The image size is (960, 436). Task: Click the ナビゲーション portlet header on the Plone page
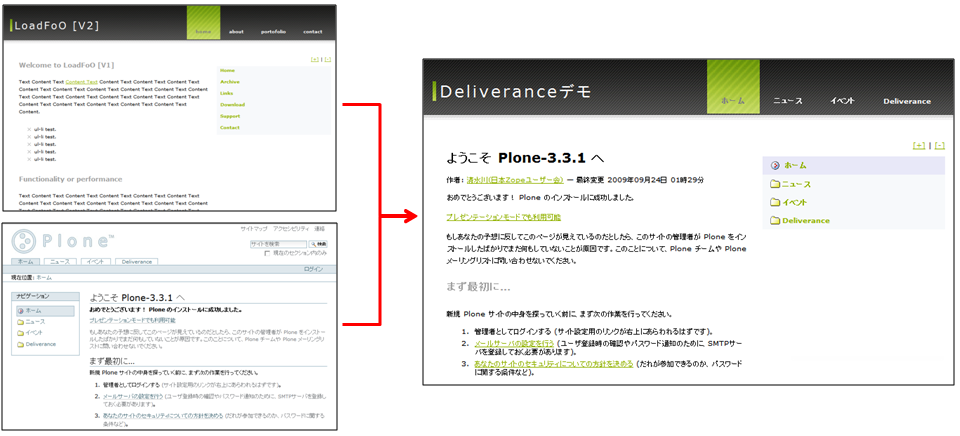point(45,296)
